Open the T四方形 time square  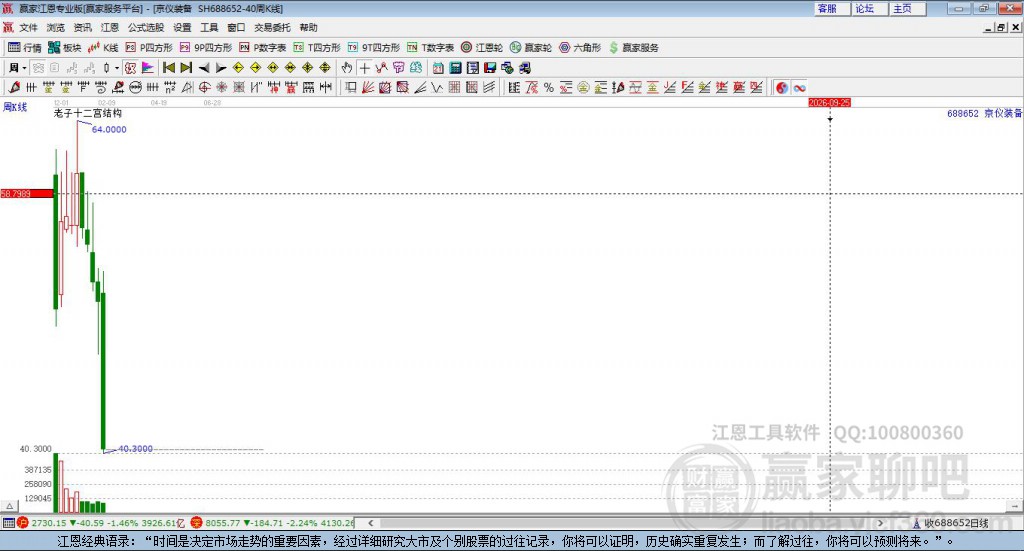(x=317, y=48)
